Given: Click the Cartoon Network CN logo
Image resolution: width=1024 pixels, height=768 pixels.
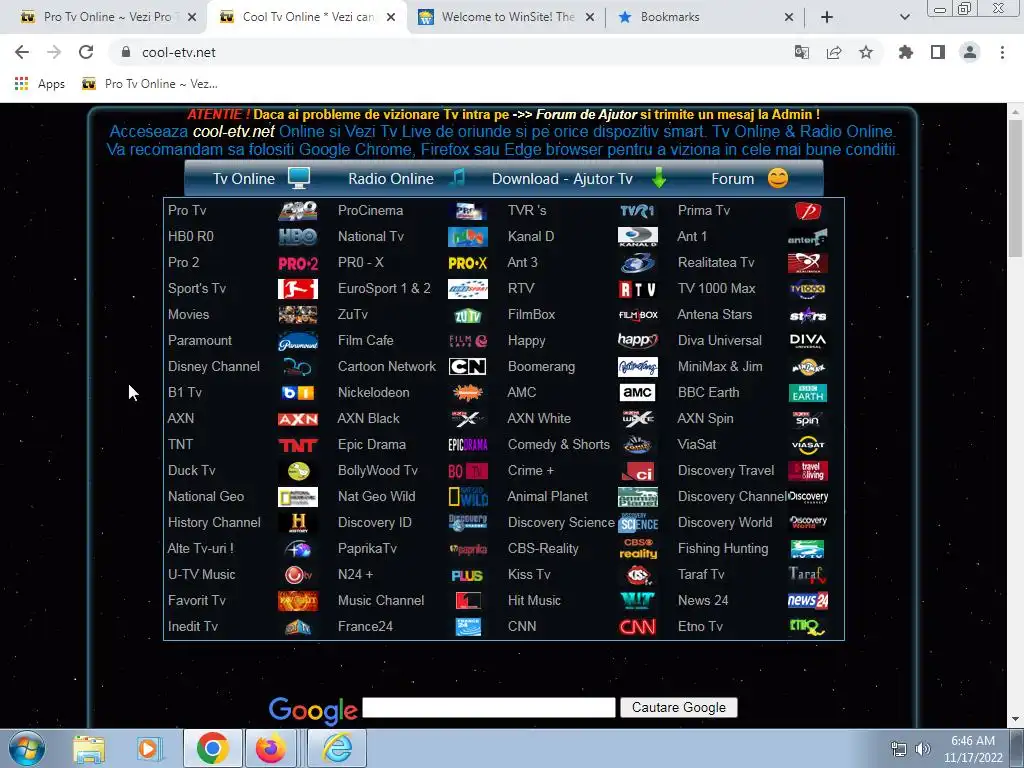Looking at the screenshot, I should tap(468, 366).
